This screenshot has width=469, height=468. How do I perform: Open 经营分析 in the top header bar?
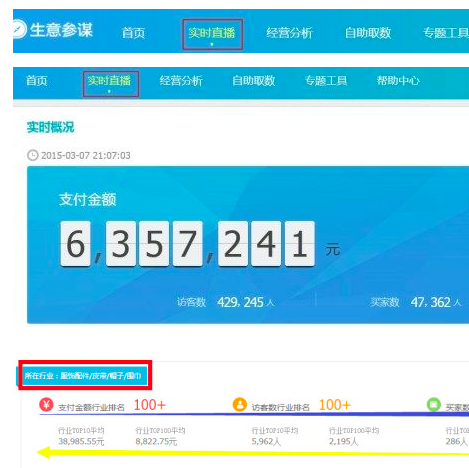click(289, 33)
